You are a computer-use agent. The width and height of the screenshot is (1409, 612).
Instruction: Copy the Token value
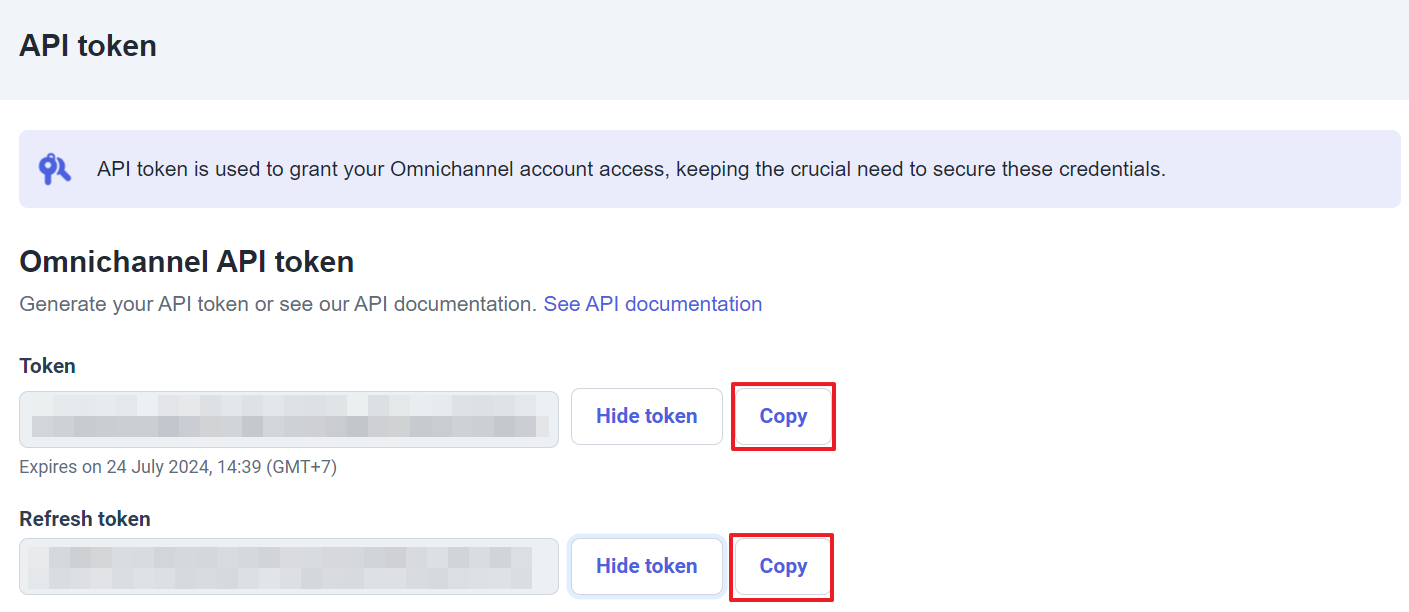pos(783,416)
